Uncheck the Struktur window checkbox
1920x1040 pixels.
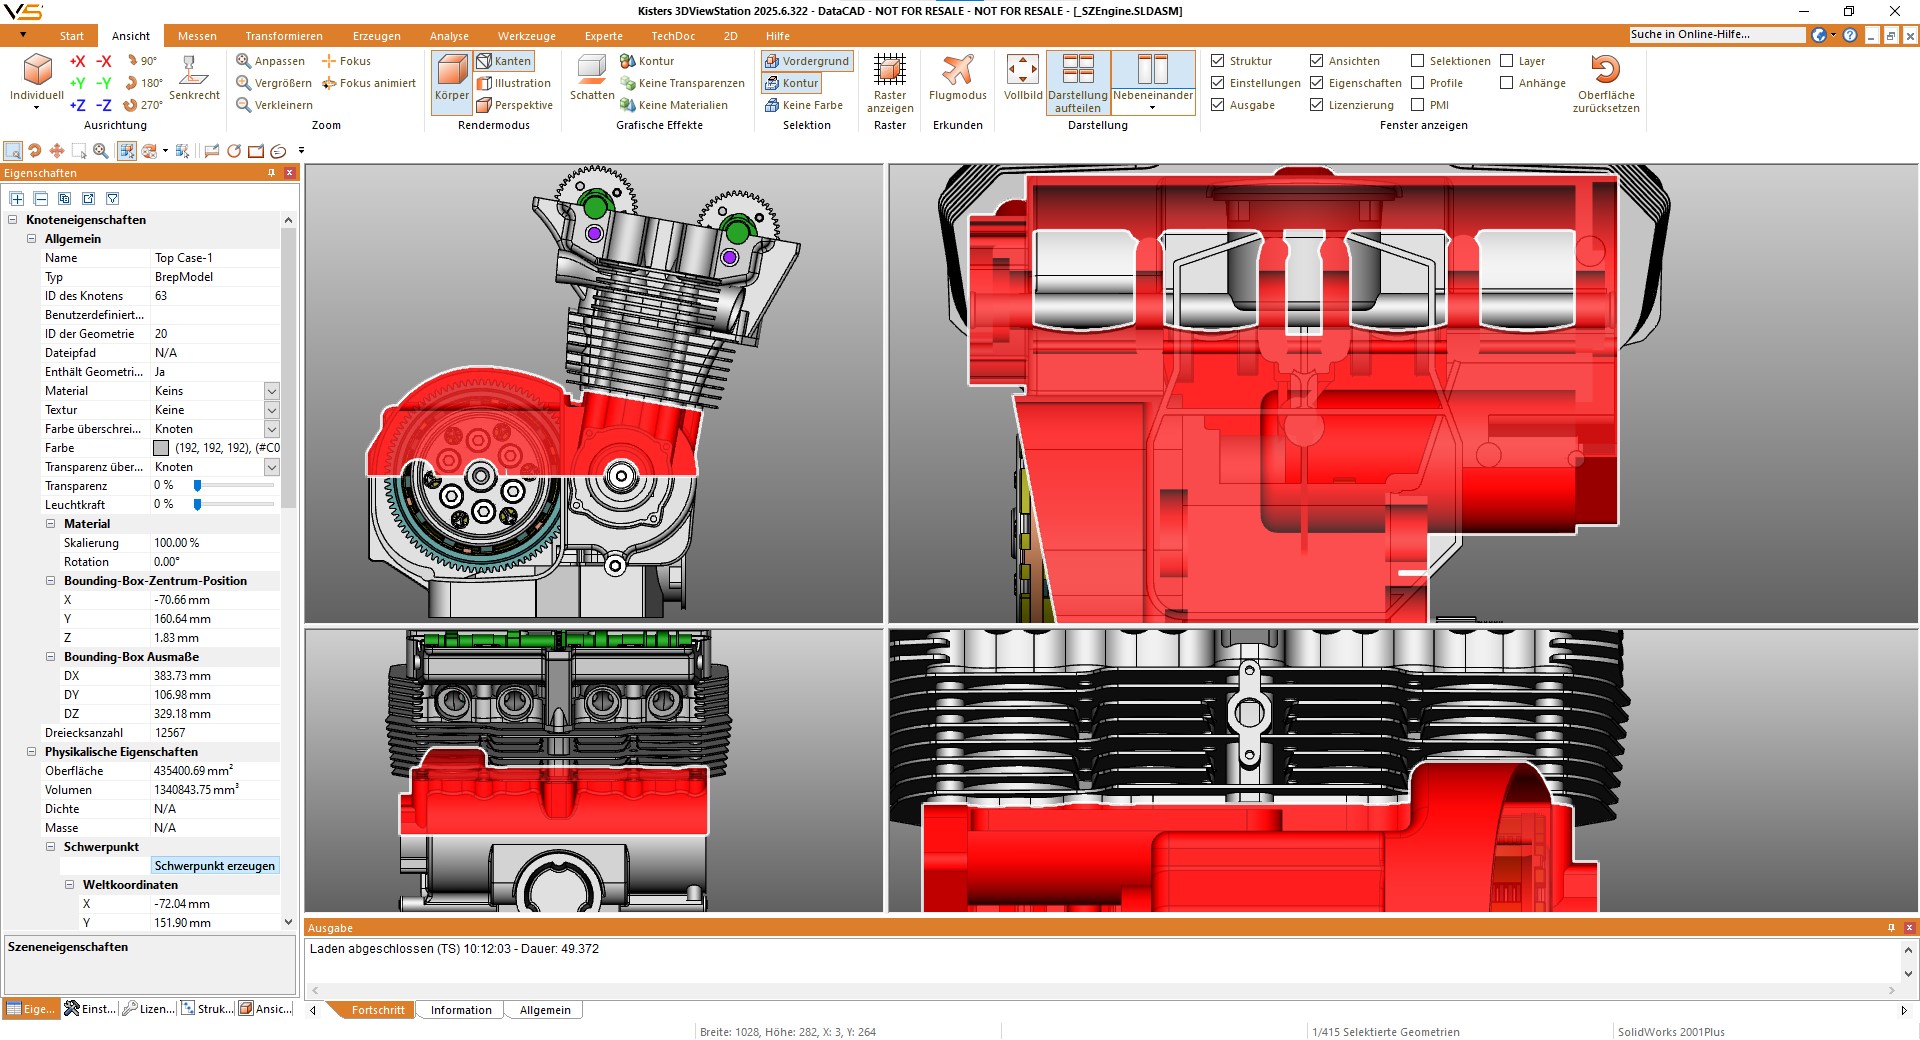(x=1218, y=61)
